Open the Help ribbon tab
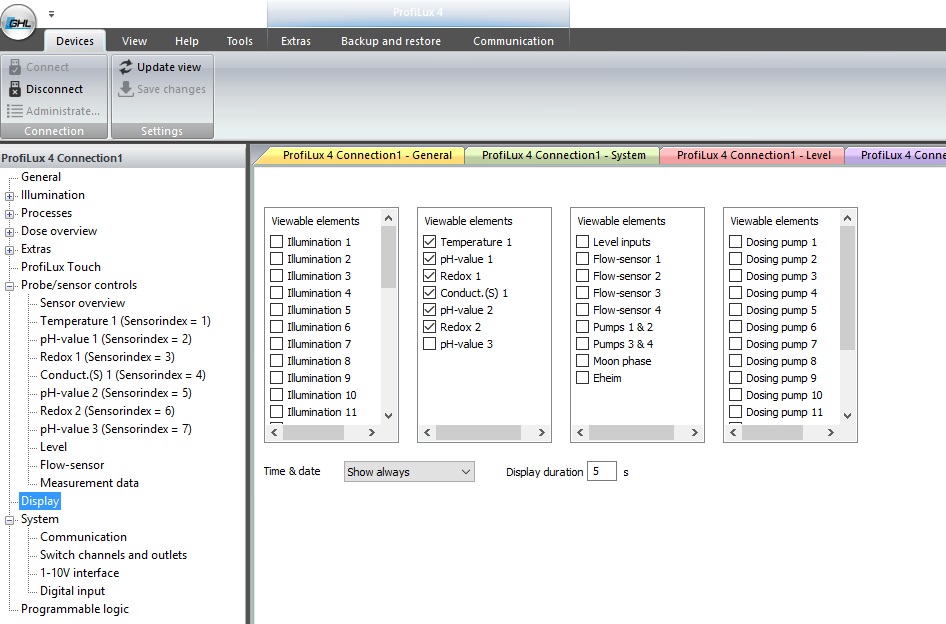Screen dimensions: 946x624 186,41
